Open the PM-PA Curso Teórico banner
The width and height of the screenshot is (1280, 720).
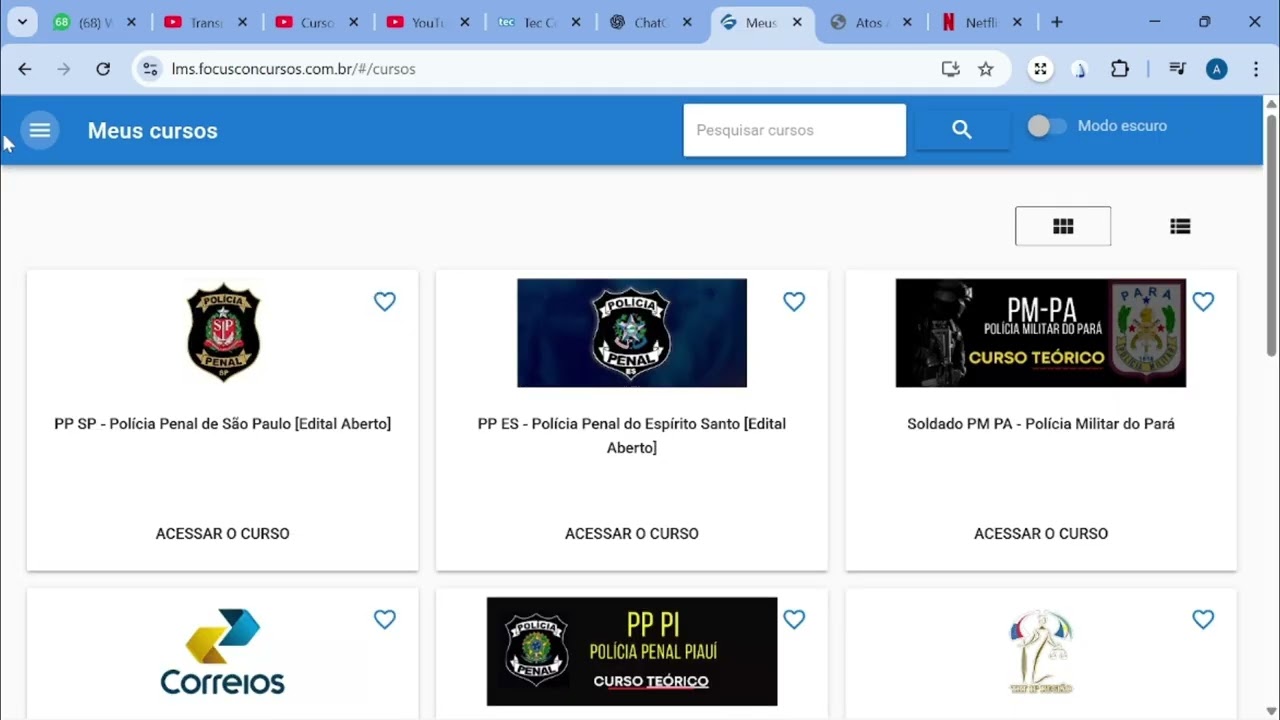click(x=1041, y=333)
